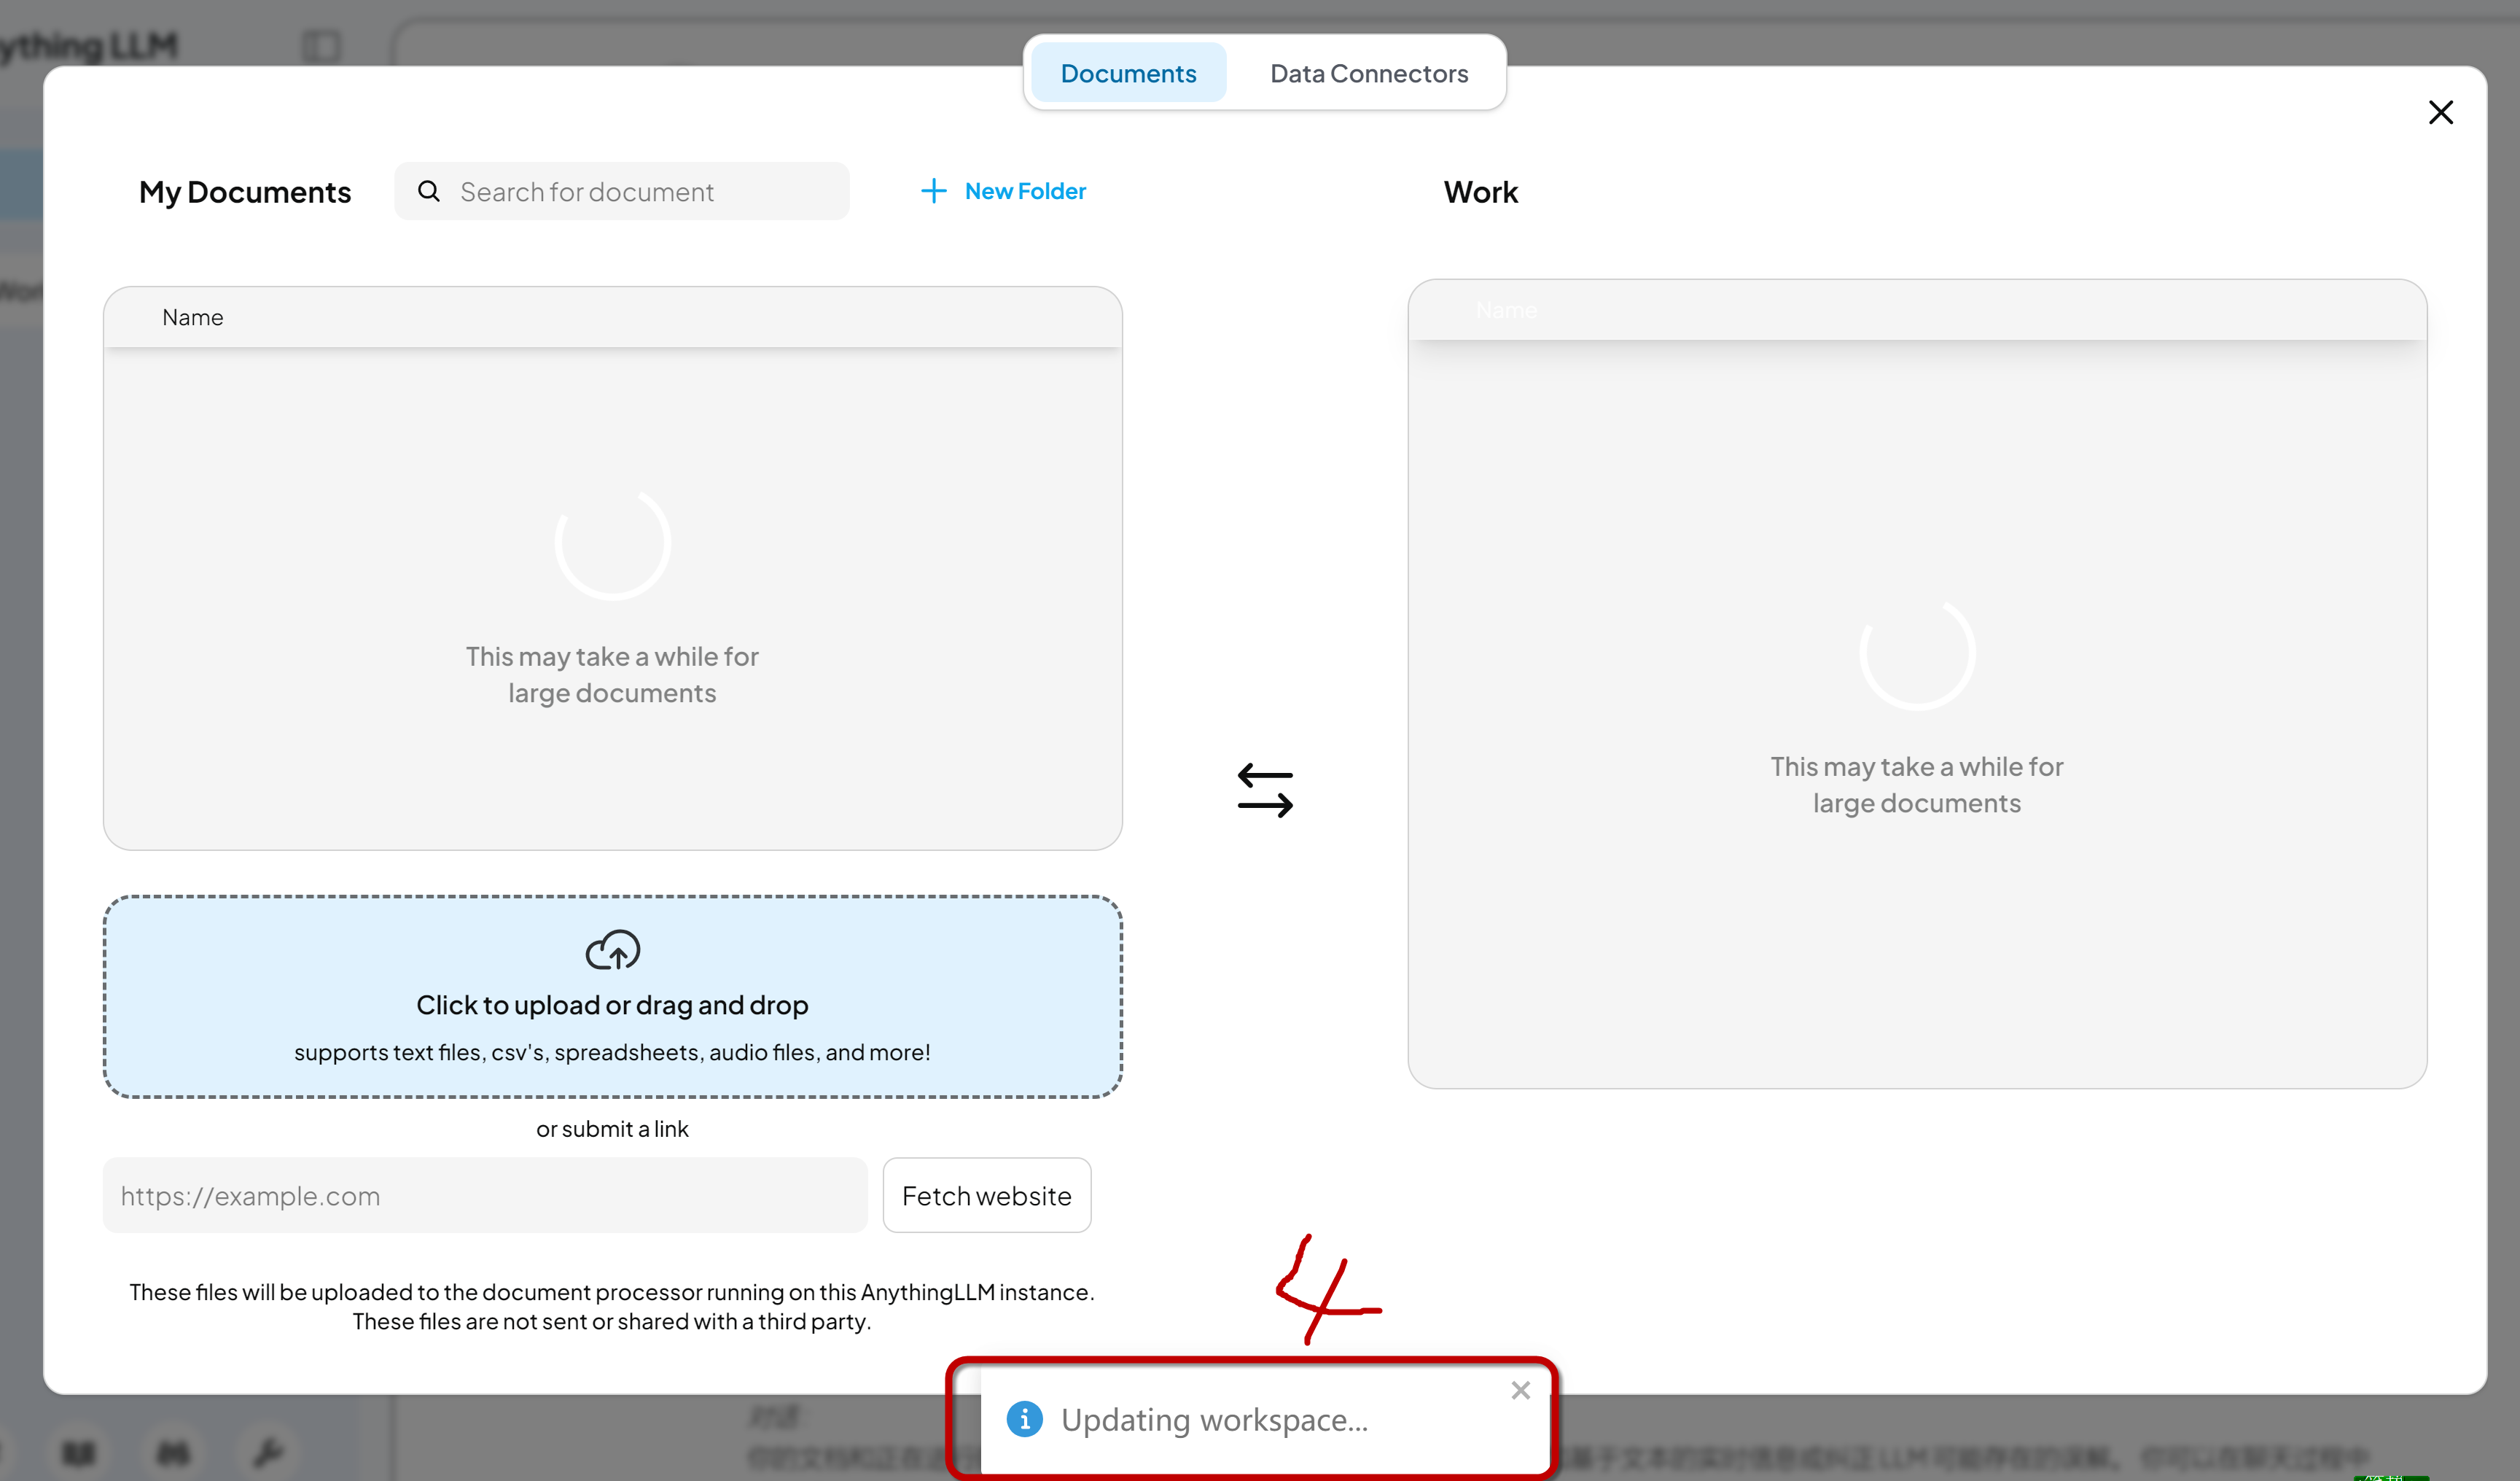Switch to the Documents tab
The height and width of the screenshot is (1481, 2520).
(x=1128, y=73)
